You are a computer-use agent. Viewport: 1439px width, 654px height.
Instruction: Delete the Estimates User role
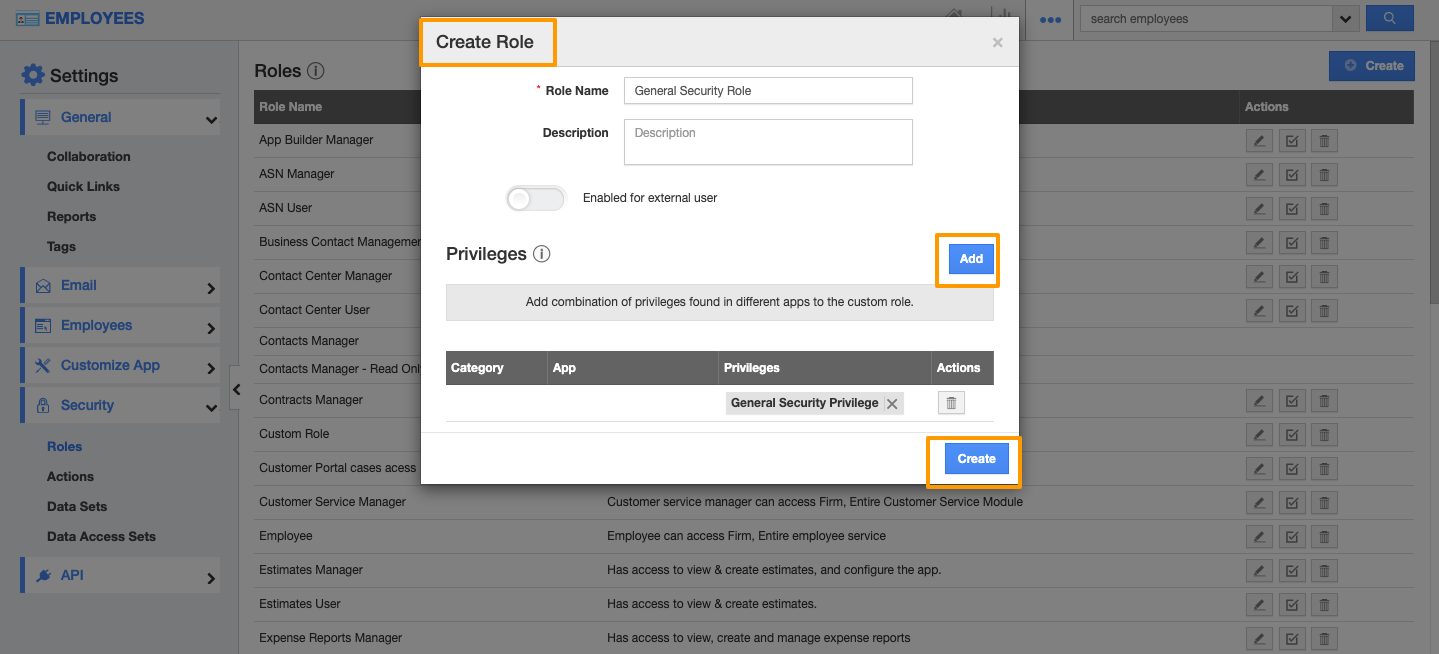(1324, 604)
